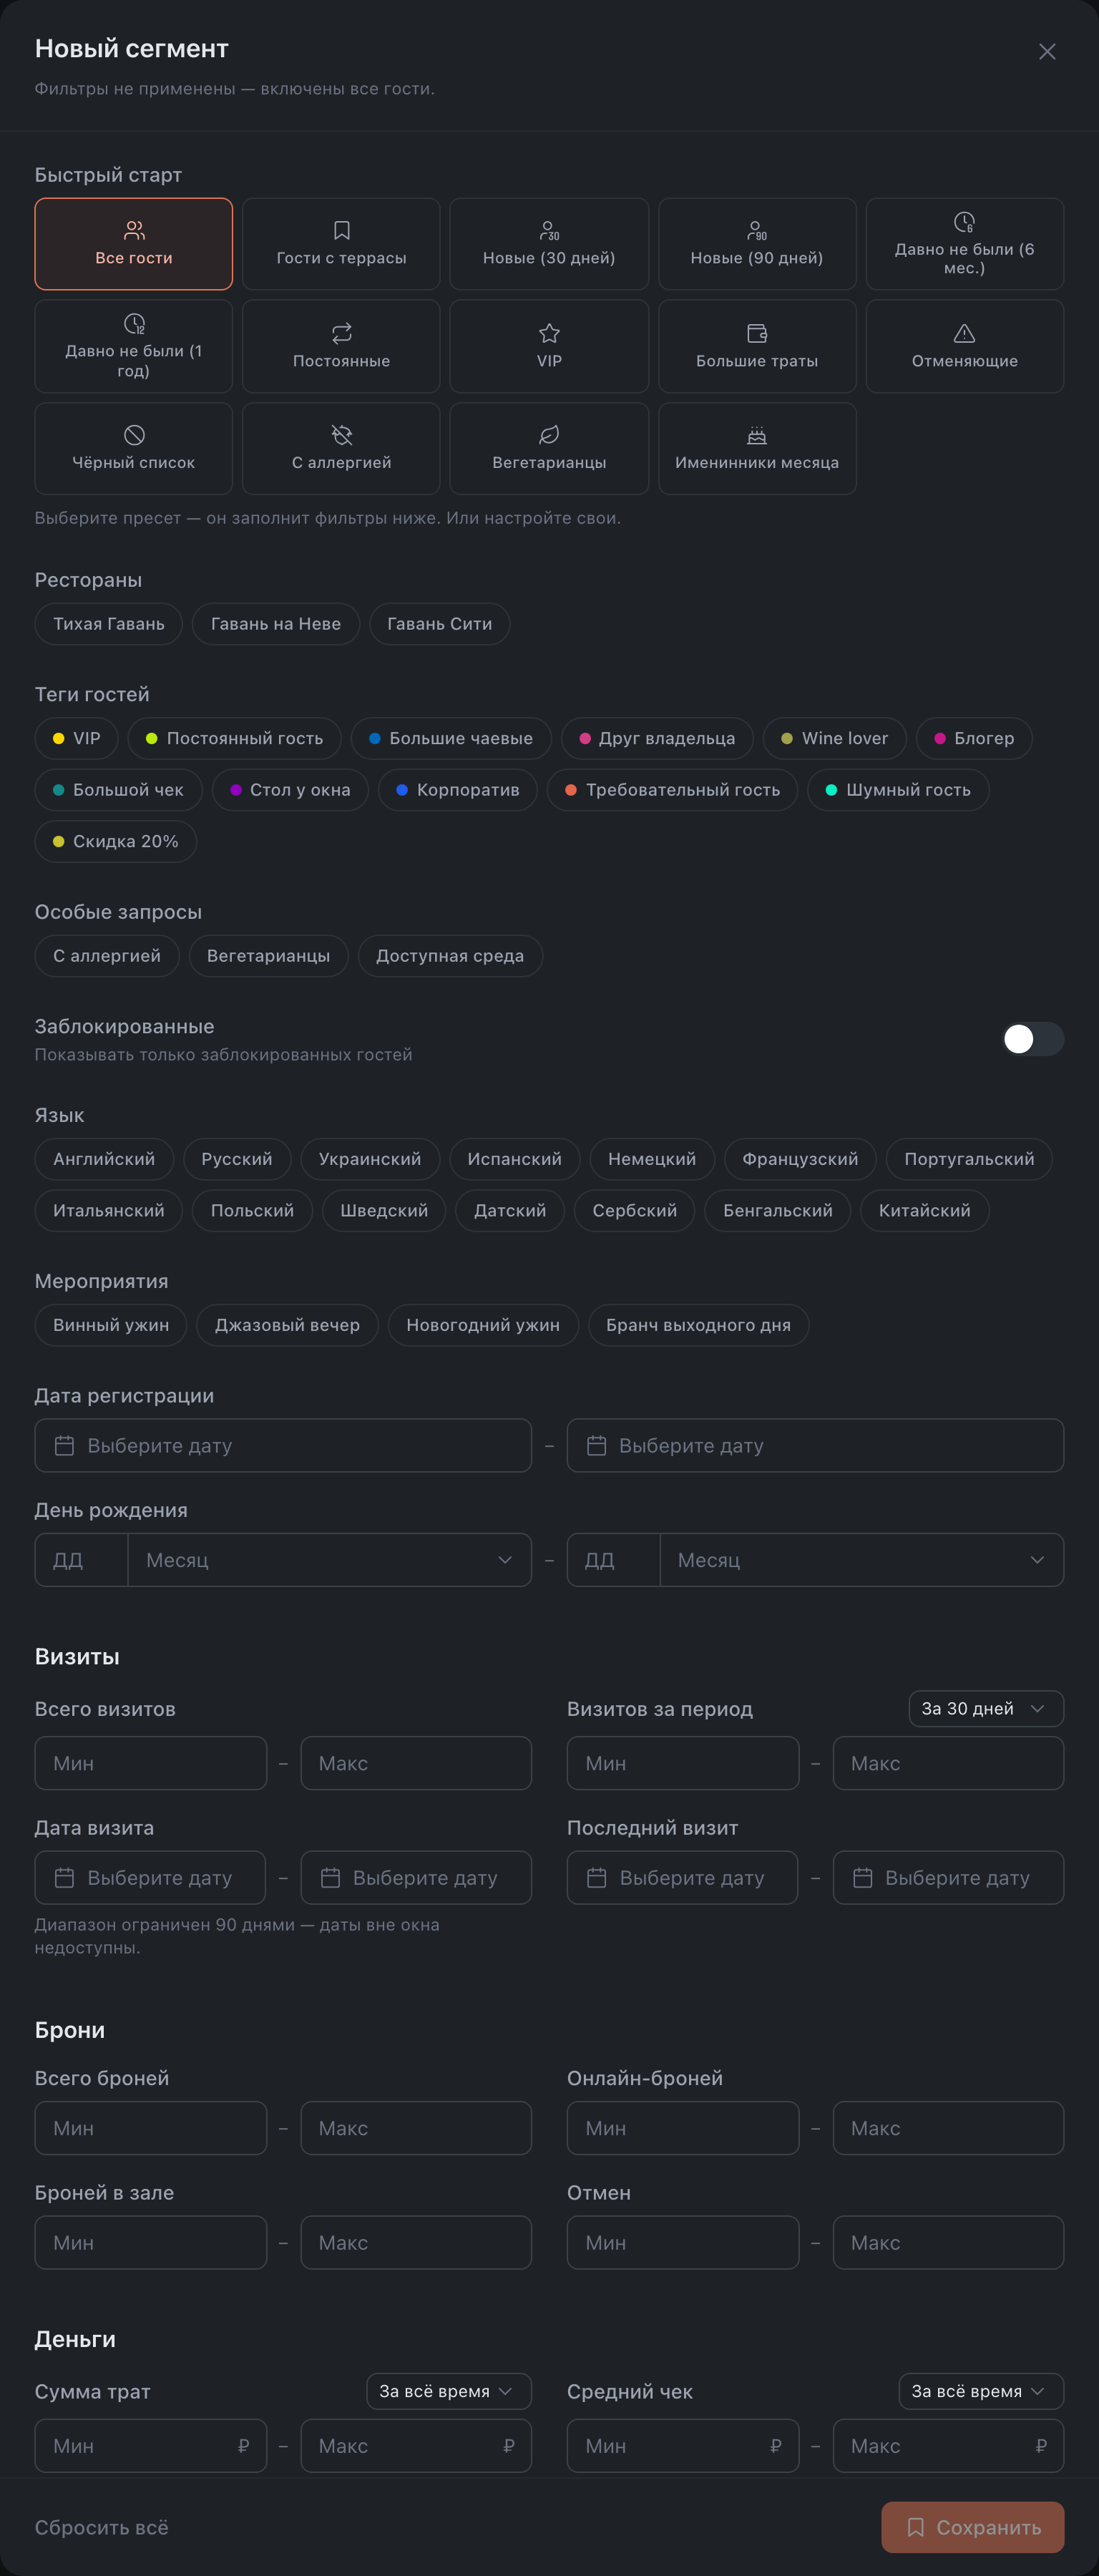Expand the birthday start 'Месяц' dropdown
Image resolution: width=1099 pixels, height=2576 pixels.
pyautogui.click(x=330, y=1560)
